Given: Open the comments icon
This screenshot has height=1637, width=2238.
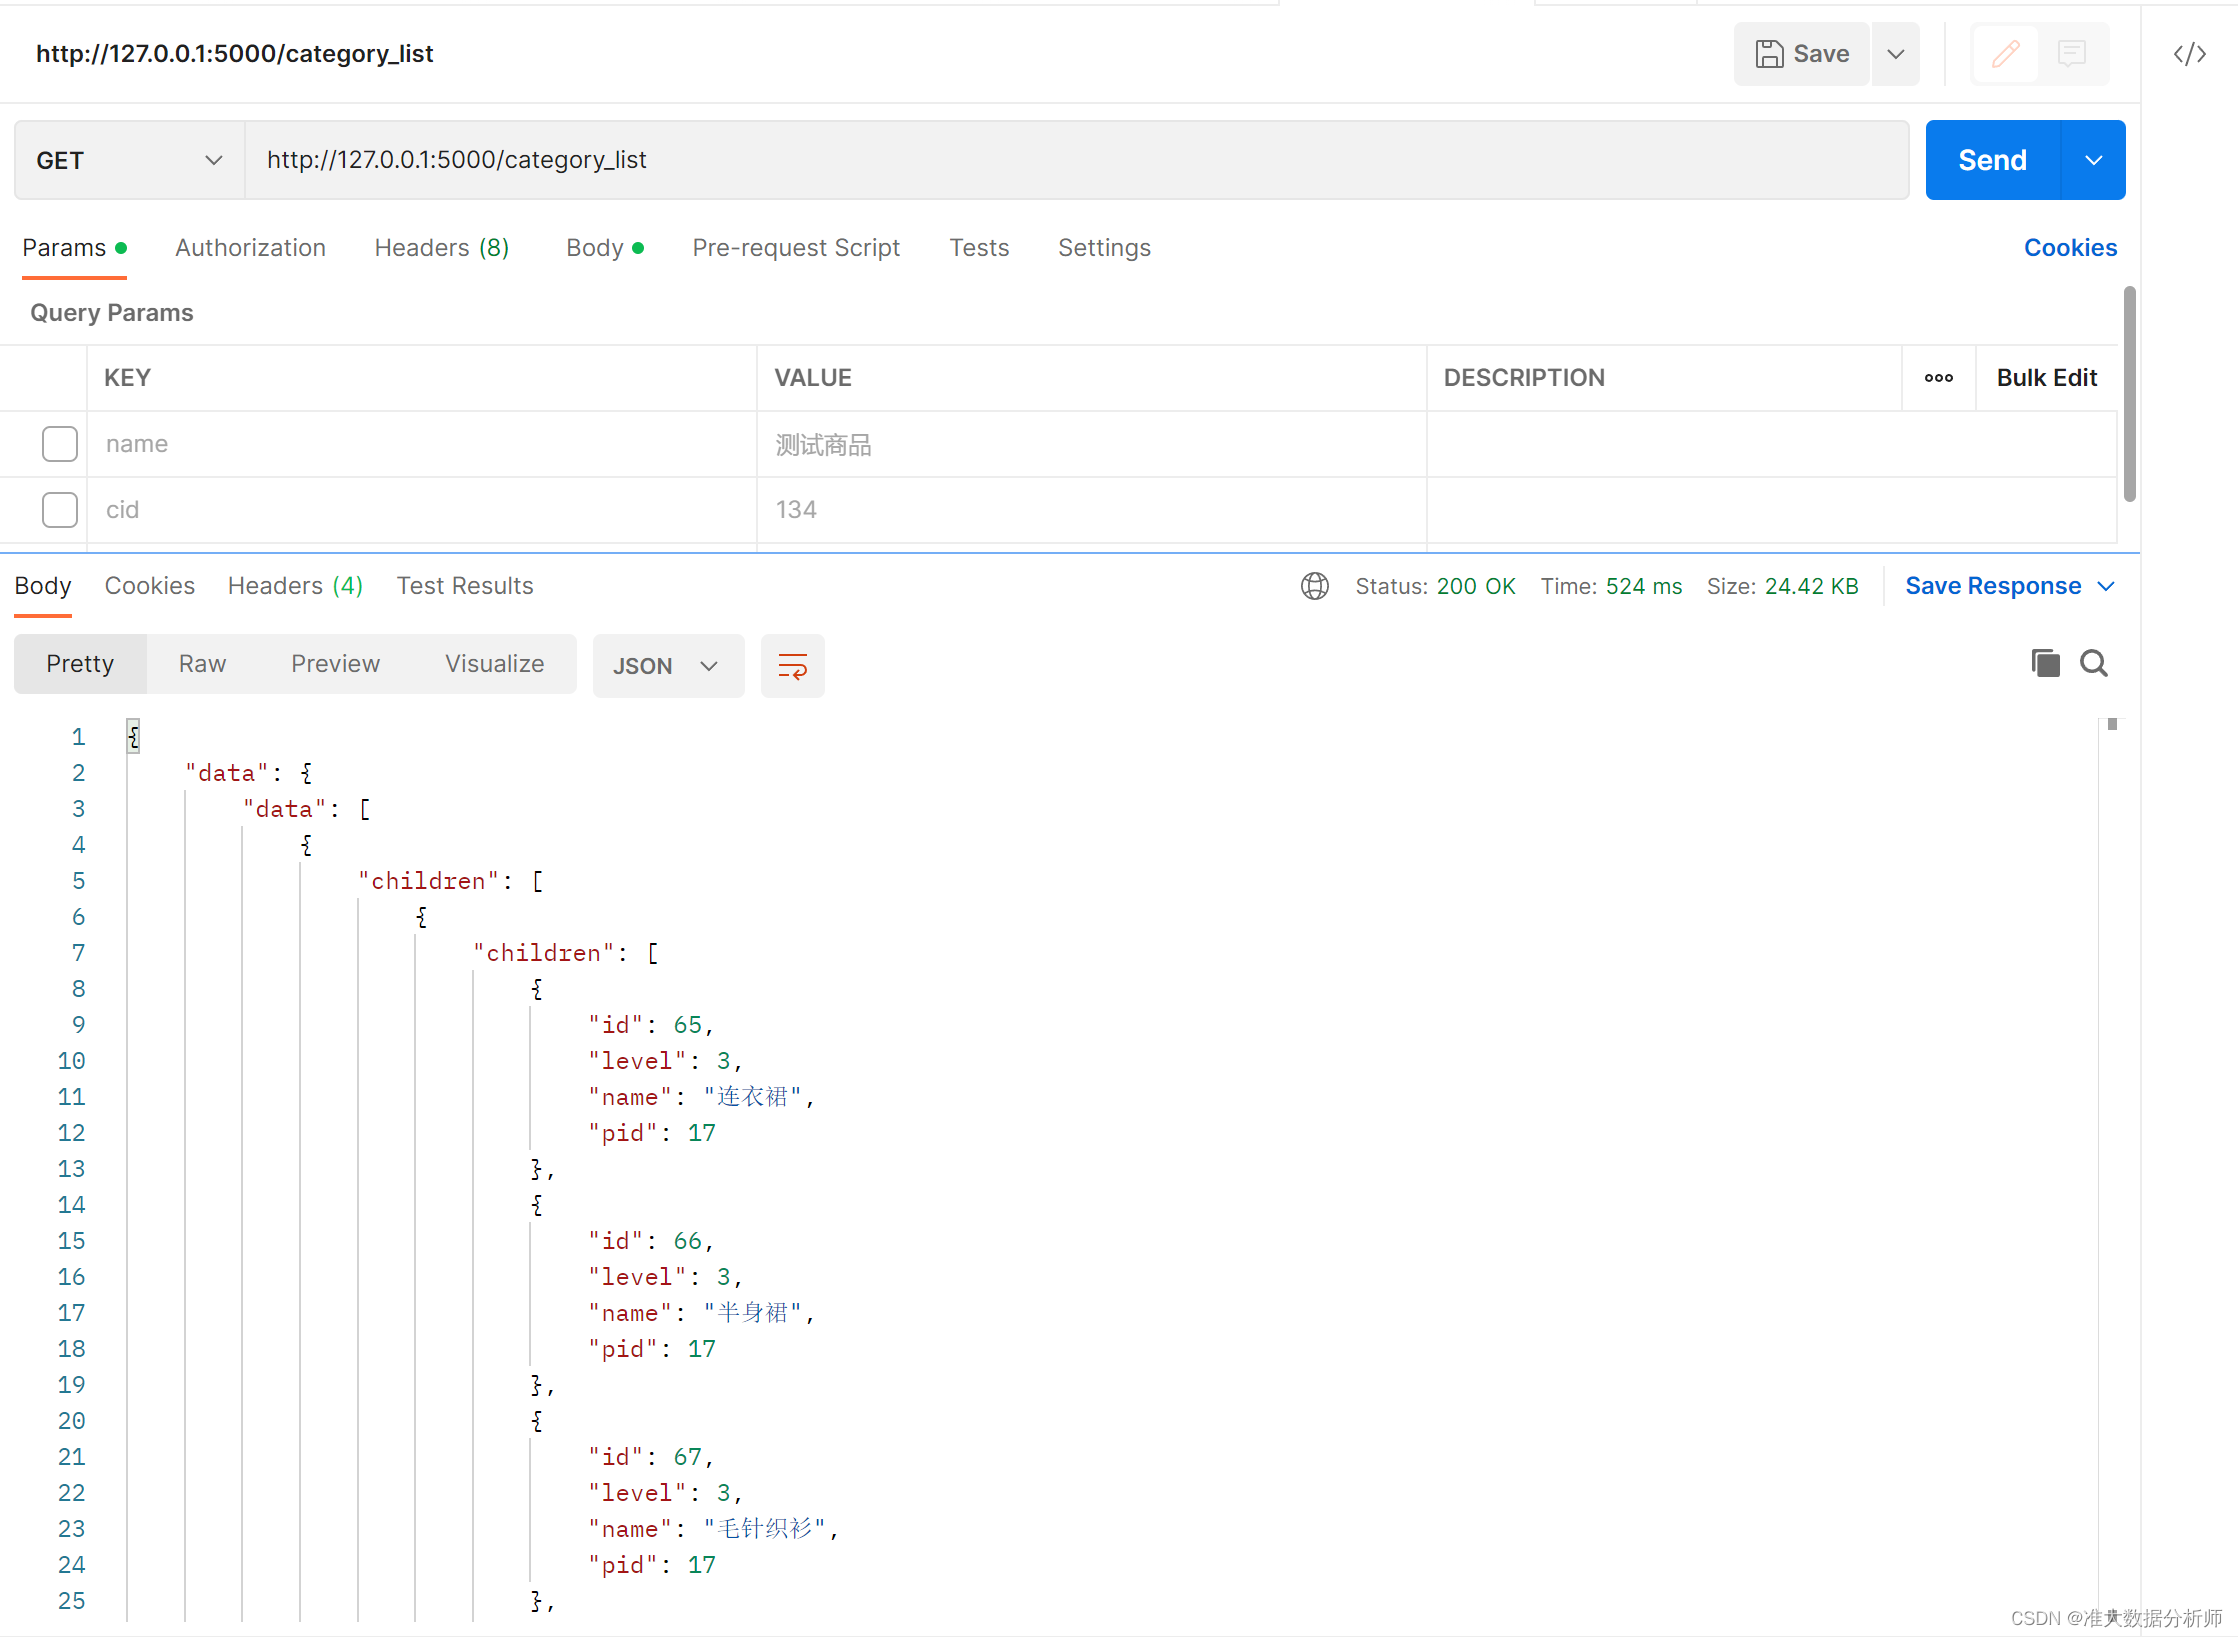Looking at the screenshot, I should [x=2071, y=54].
